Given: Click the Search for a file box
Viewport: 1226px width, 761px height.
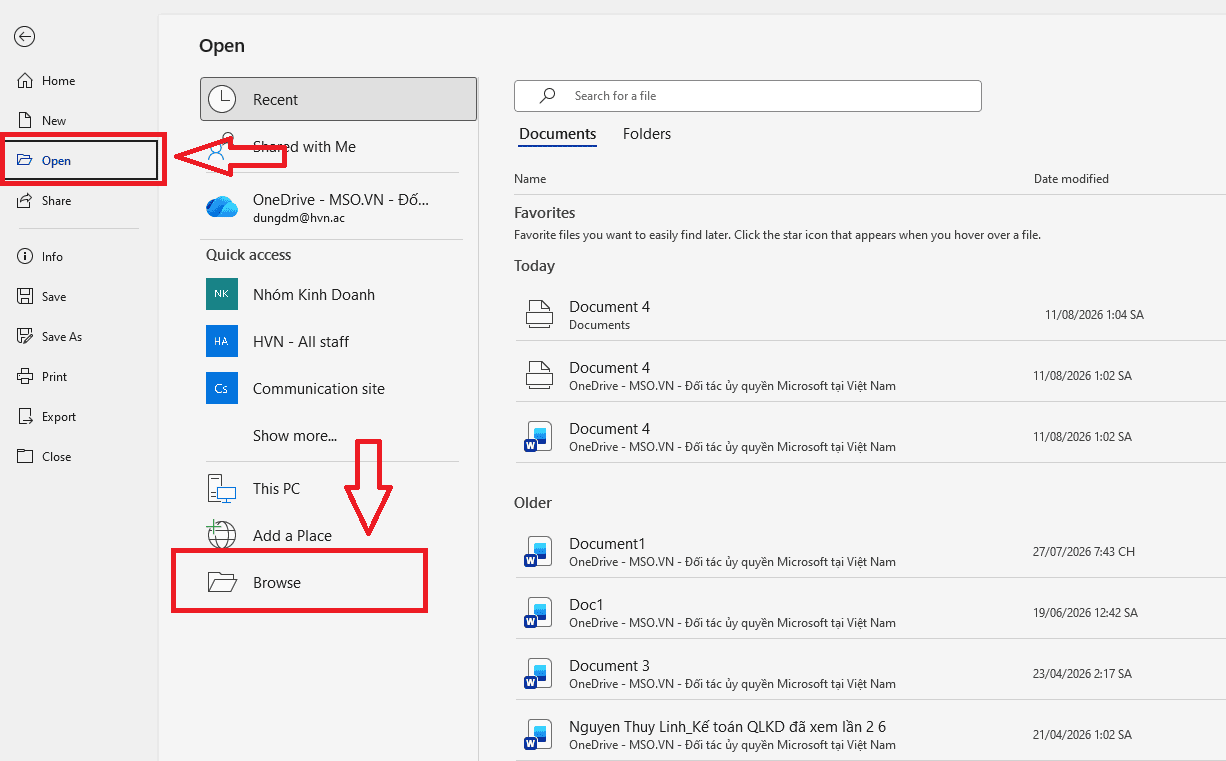Looking at the screenshot, I should click(748, 96).
